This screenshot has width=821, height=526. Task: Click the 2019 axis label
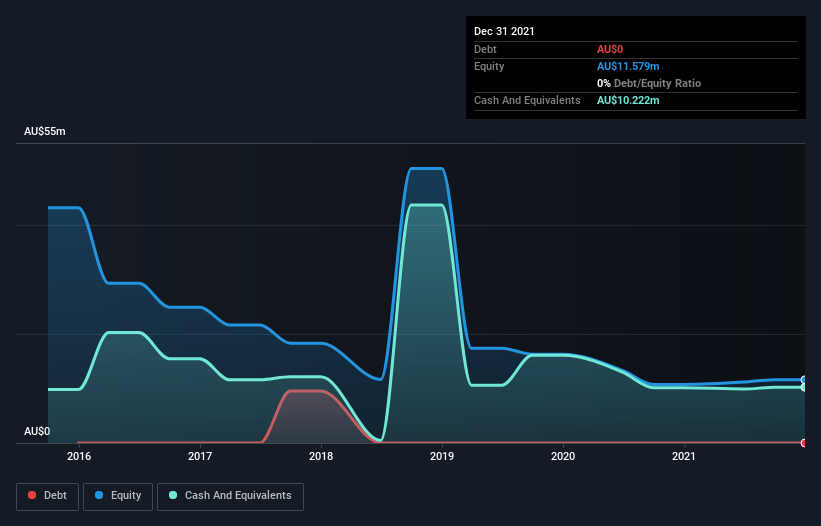coord(442,456)
